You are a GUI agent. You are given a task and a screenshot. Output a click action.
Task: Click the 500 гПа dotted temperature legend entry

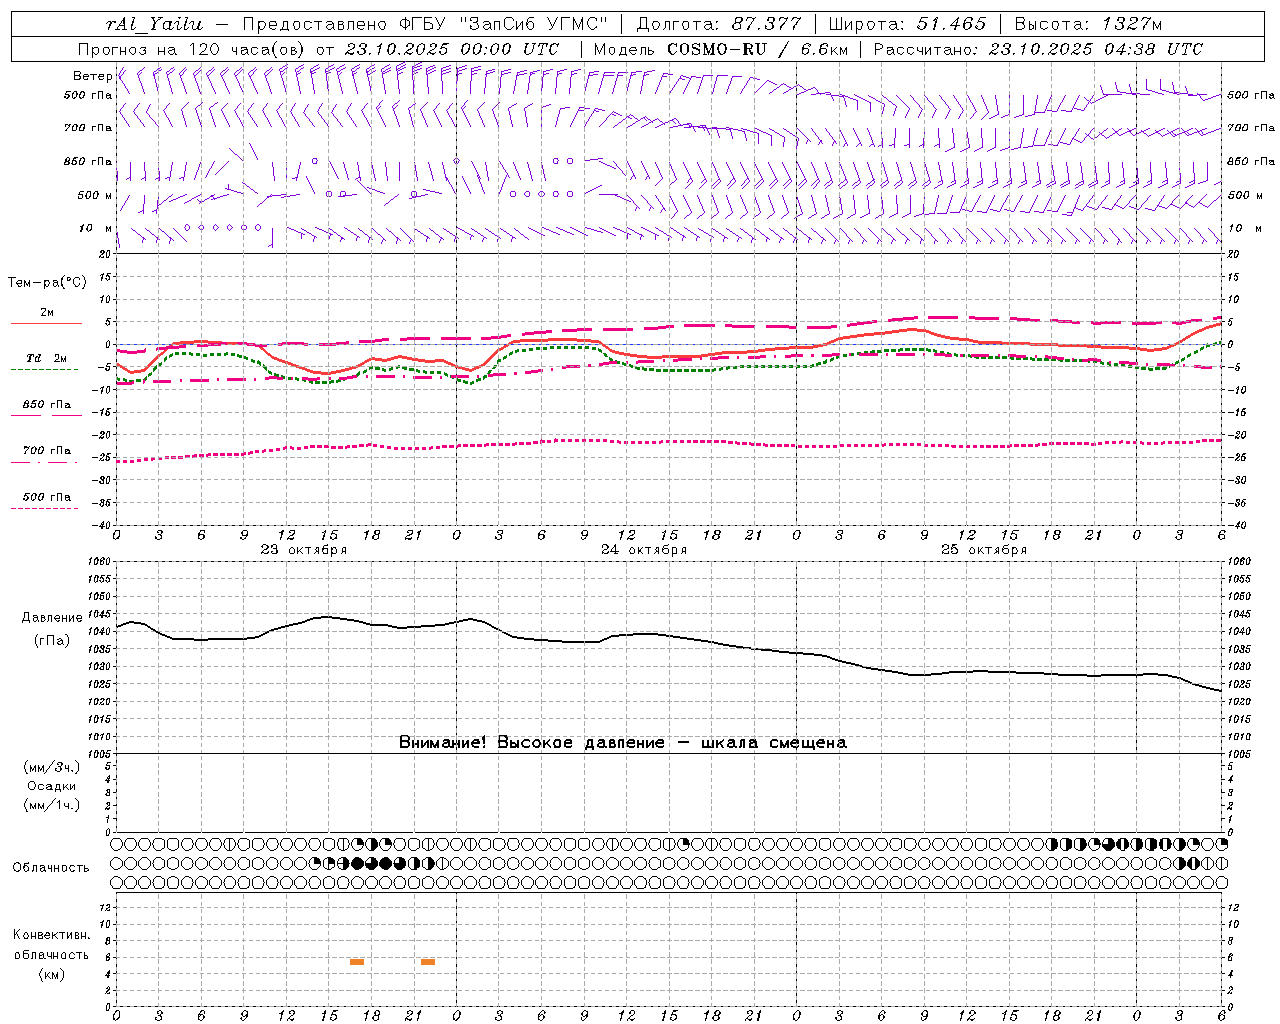point(47,497)
